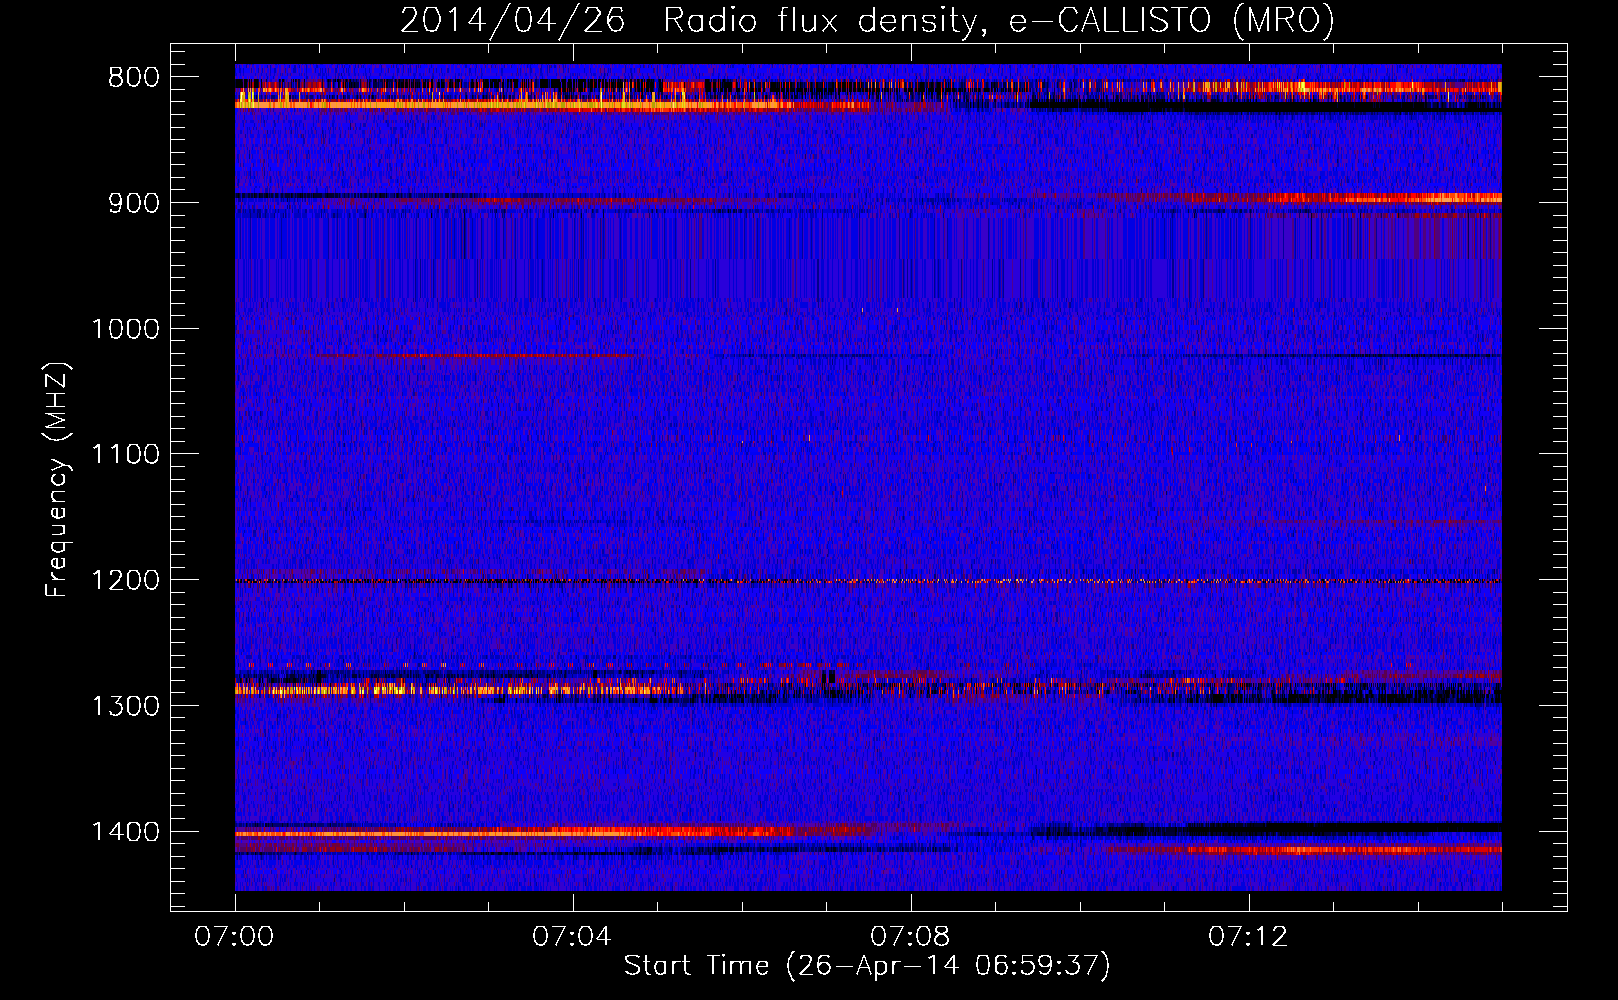This screenshot has width=1618, height=1000.
Task: Click the '07:04' time axis label
Action: pos(572,937)
